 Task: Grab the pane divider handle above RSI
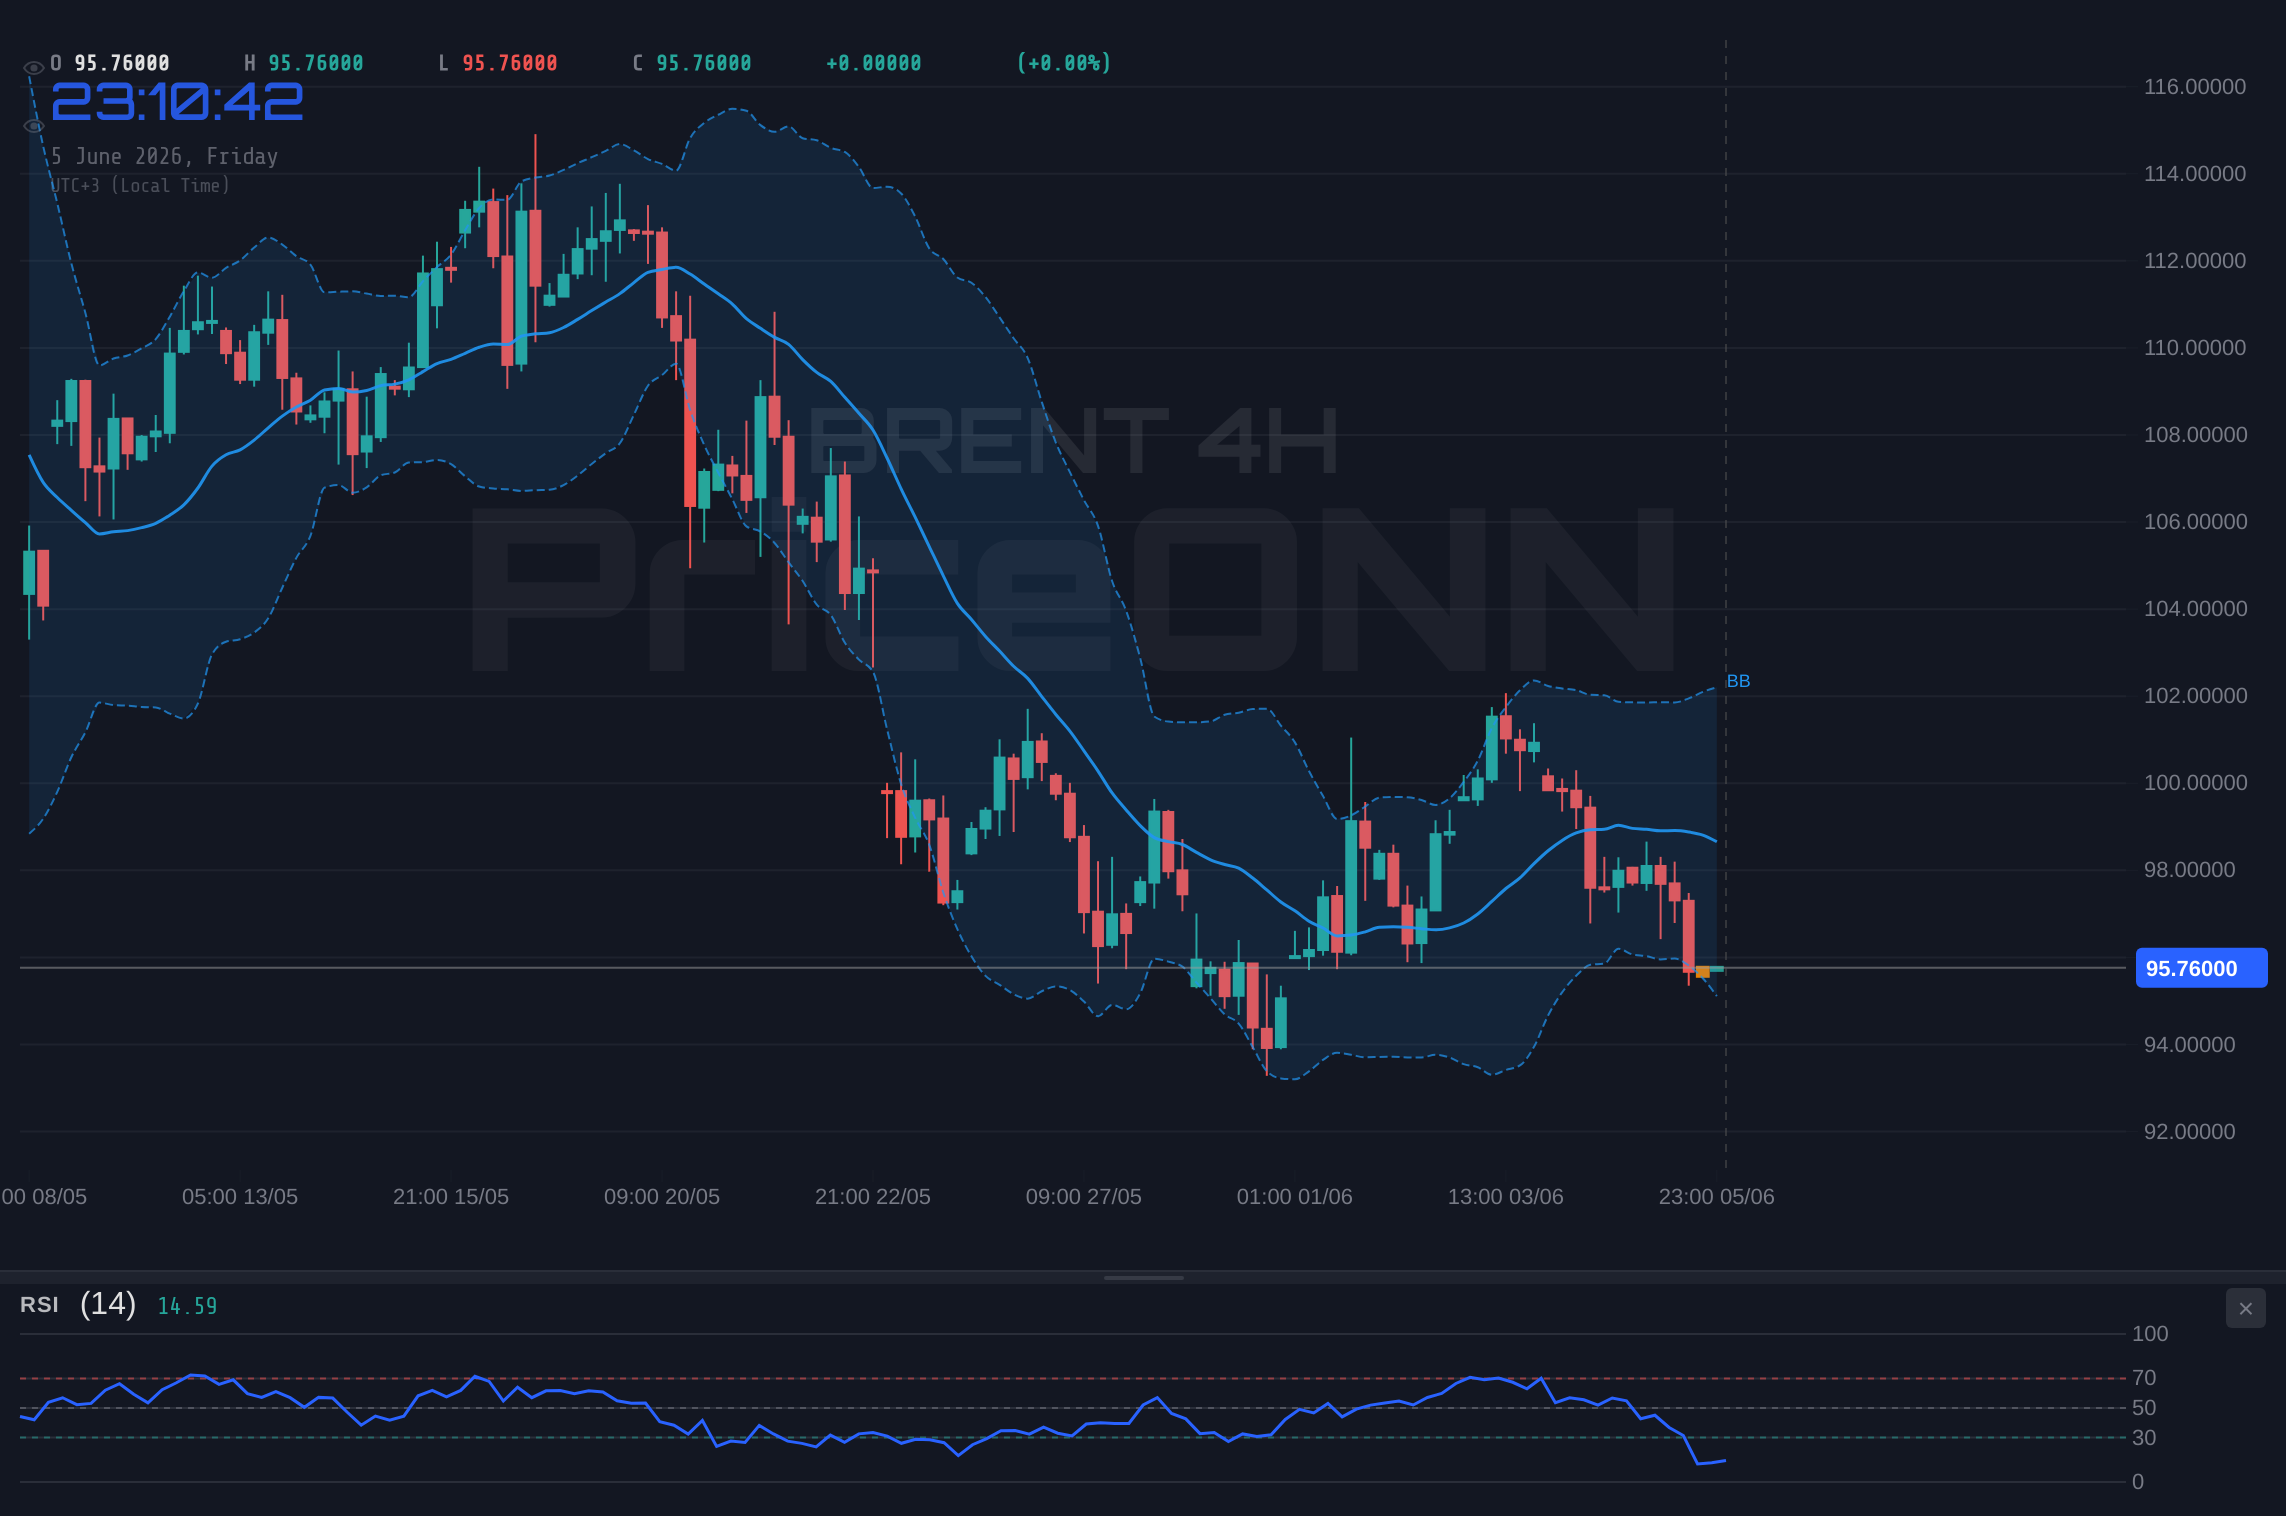click(x=1143, y=1278)
